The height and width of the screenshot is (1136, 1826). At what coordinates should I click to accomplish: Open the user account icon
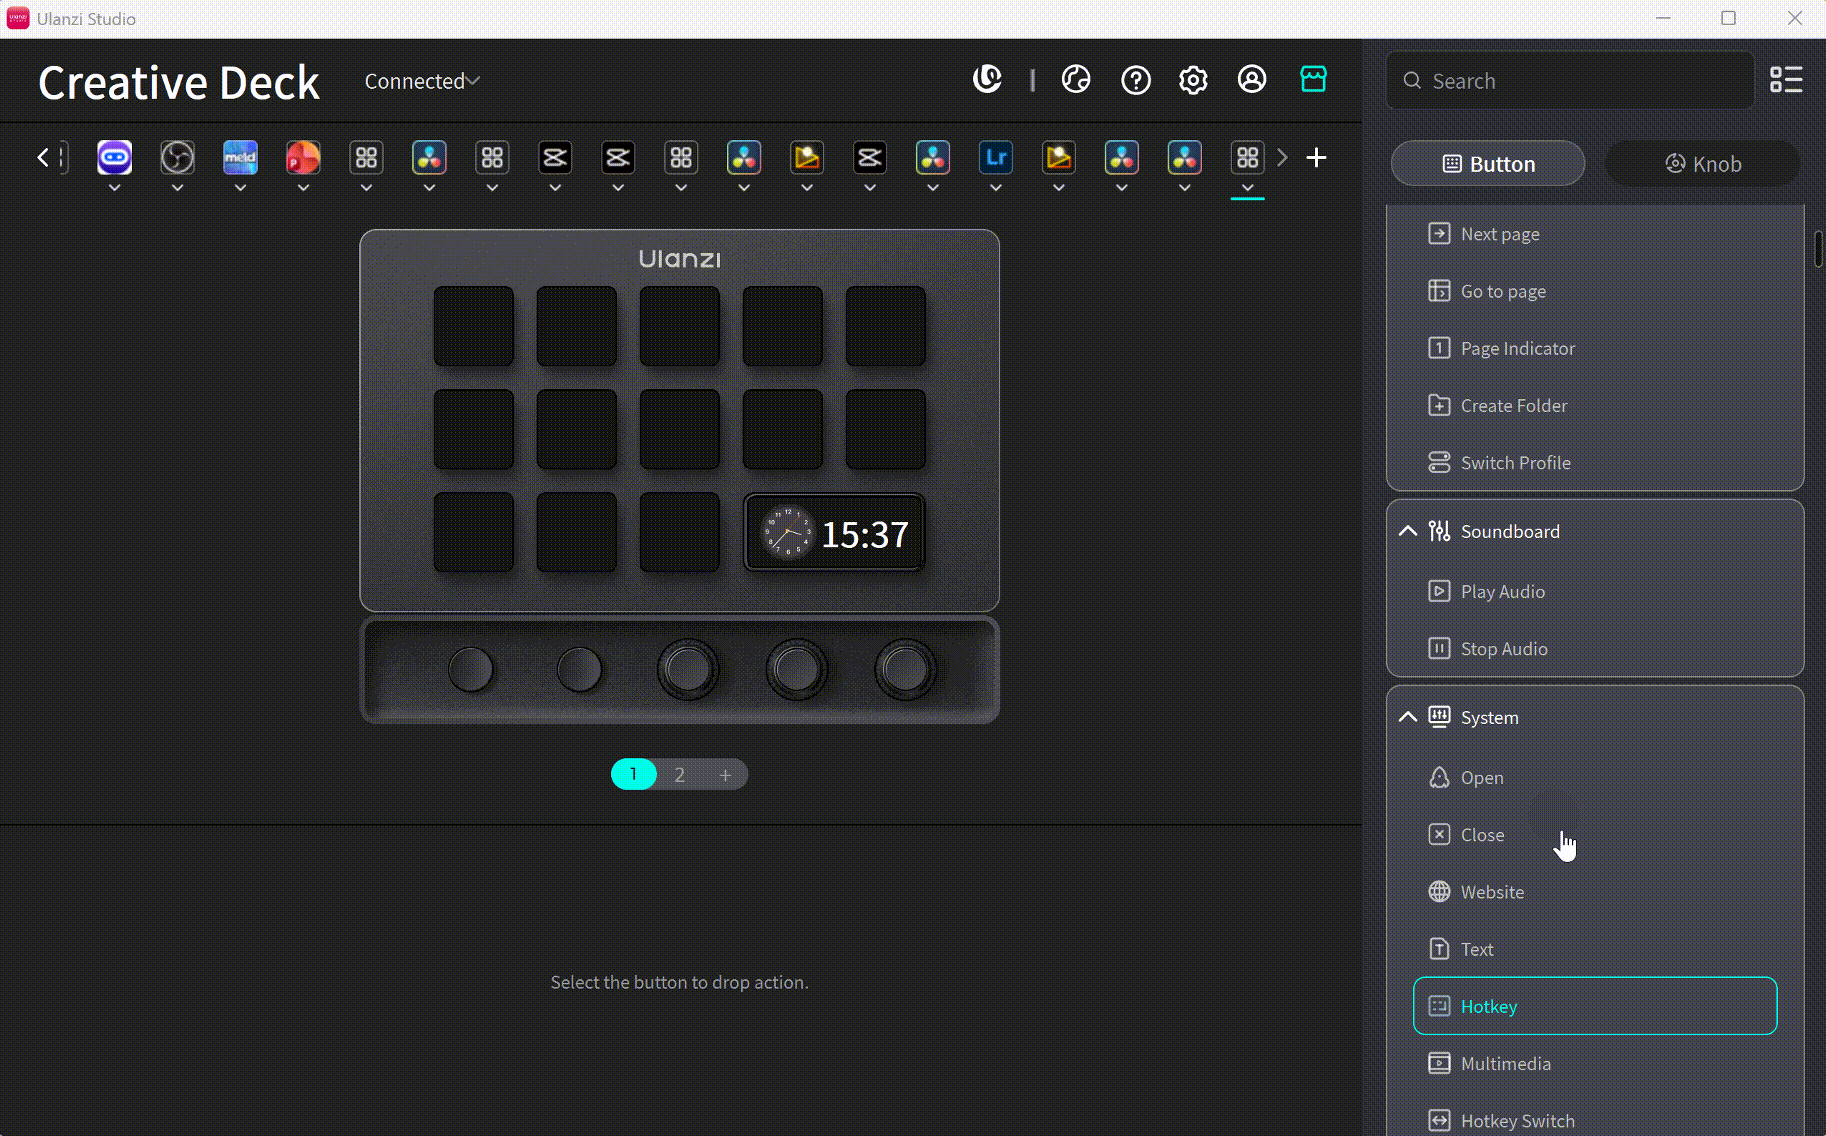[1252, 80]
